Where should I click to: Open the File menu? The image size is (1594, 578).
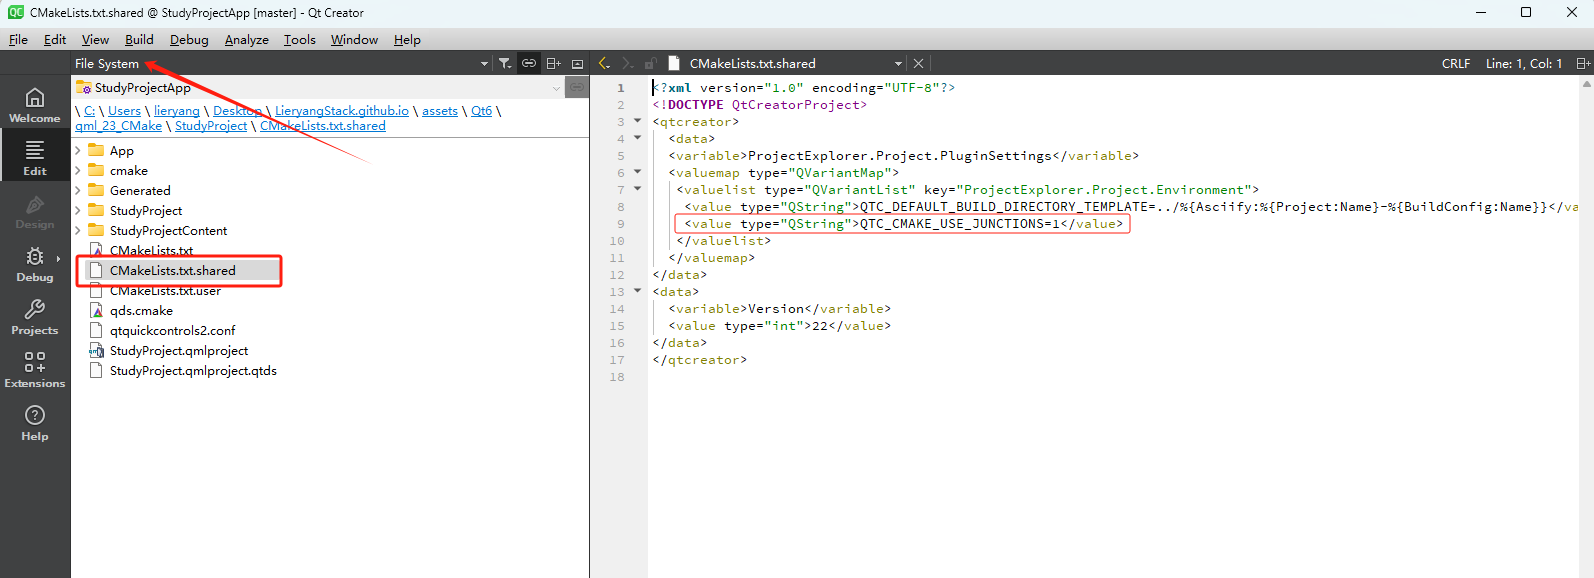[x=18, y=40]
